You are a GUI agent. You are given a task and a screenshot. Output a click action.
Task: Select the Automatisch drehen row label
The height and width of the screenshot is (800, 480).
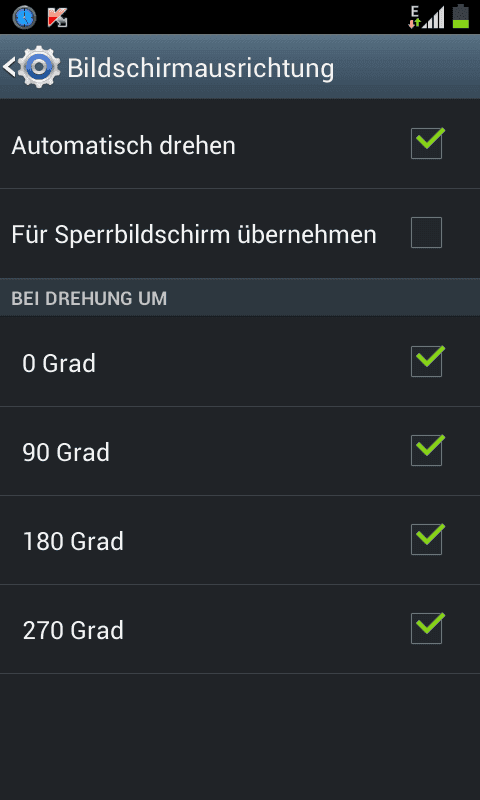(x=123, y=146)
